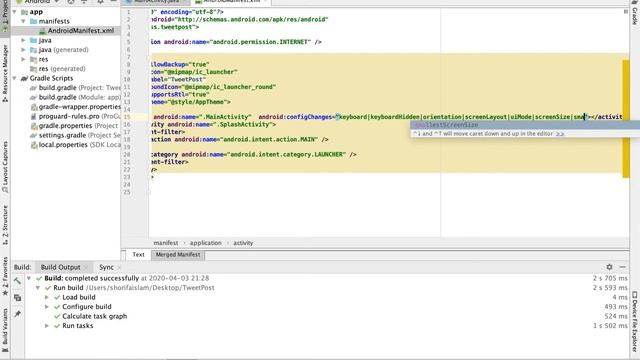Open gradle.properties file
Screen dimensions: 640x360
pyautogui.click(x=79, y=126)
